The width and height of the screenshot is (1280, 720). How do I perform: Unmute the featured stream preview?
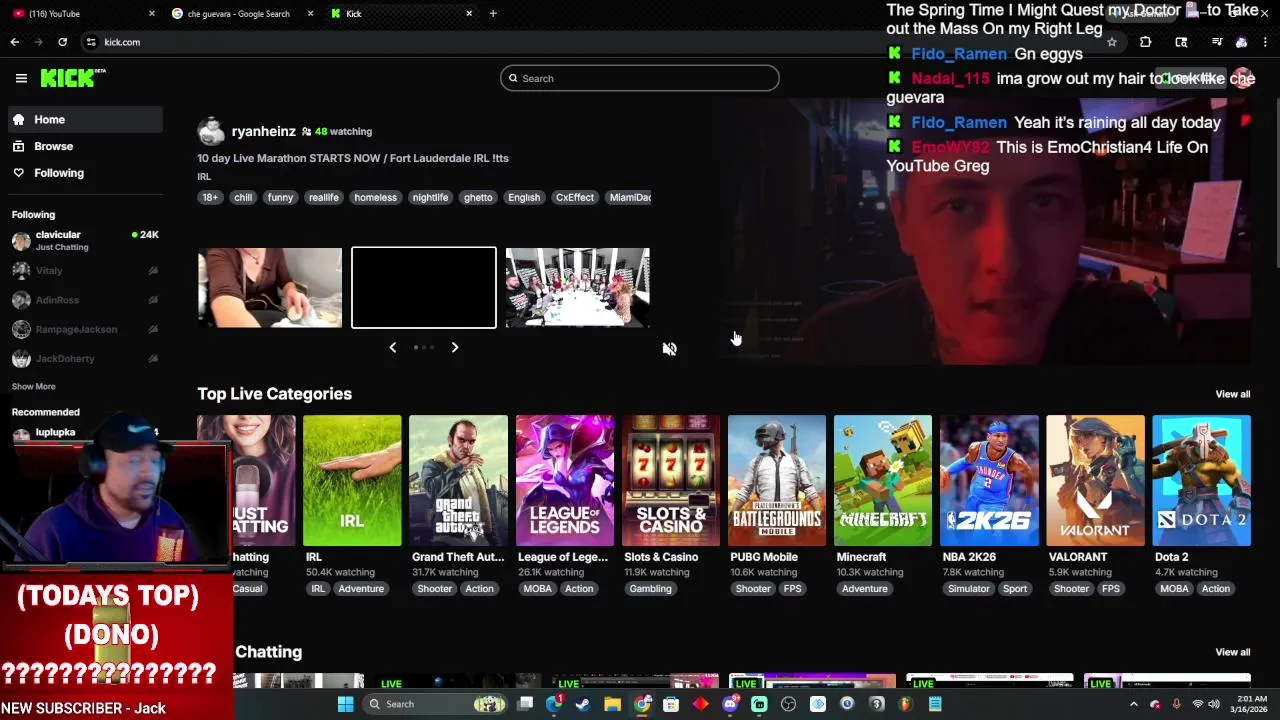tap(670, 349)
